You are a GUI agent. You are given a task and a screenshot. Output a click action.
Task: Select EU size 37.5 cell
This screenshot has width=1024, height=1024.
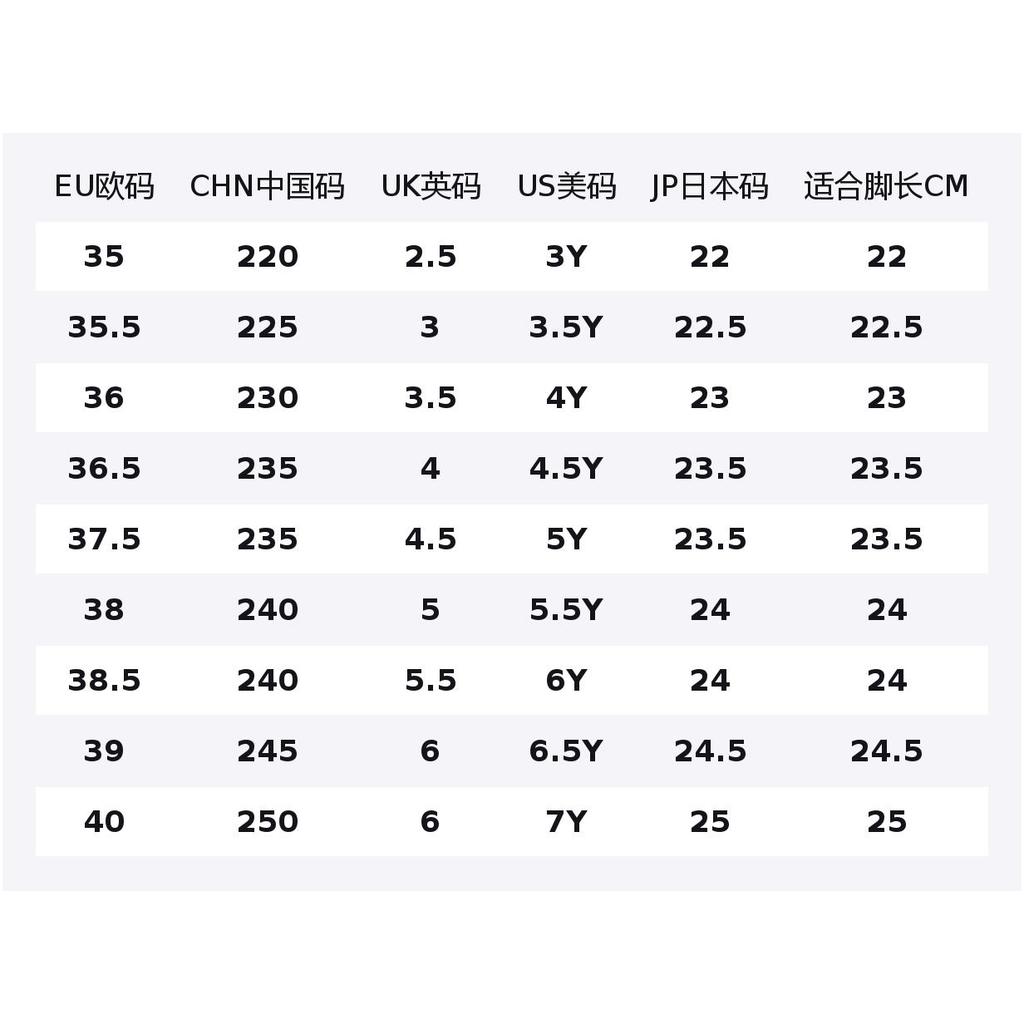click(x=104, y=539)
